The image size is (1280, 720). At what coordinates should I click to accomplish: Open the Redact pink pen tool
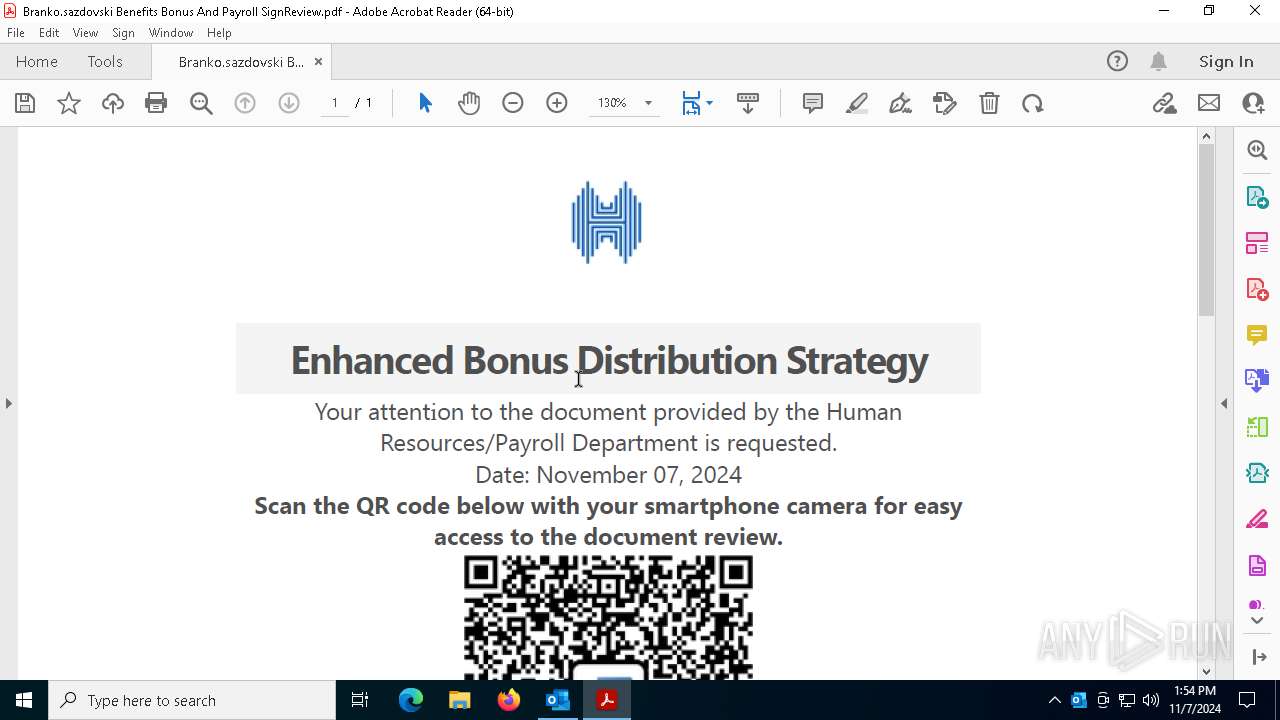click(1257, 519)
